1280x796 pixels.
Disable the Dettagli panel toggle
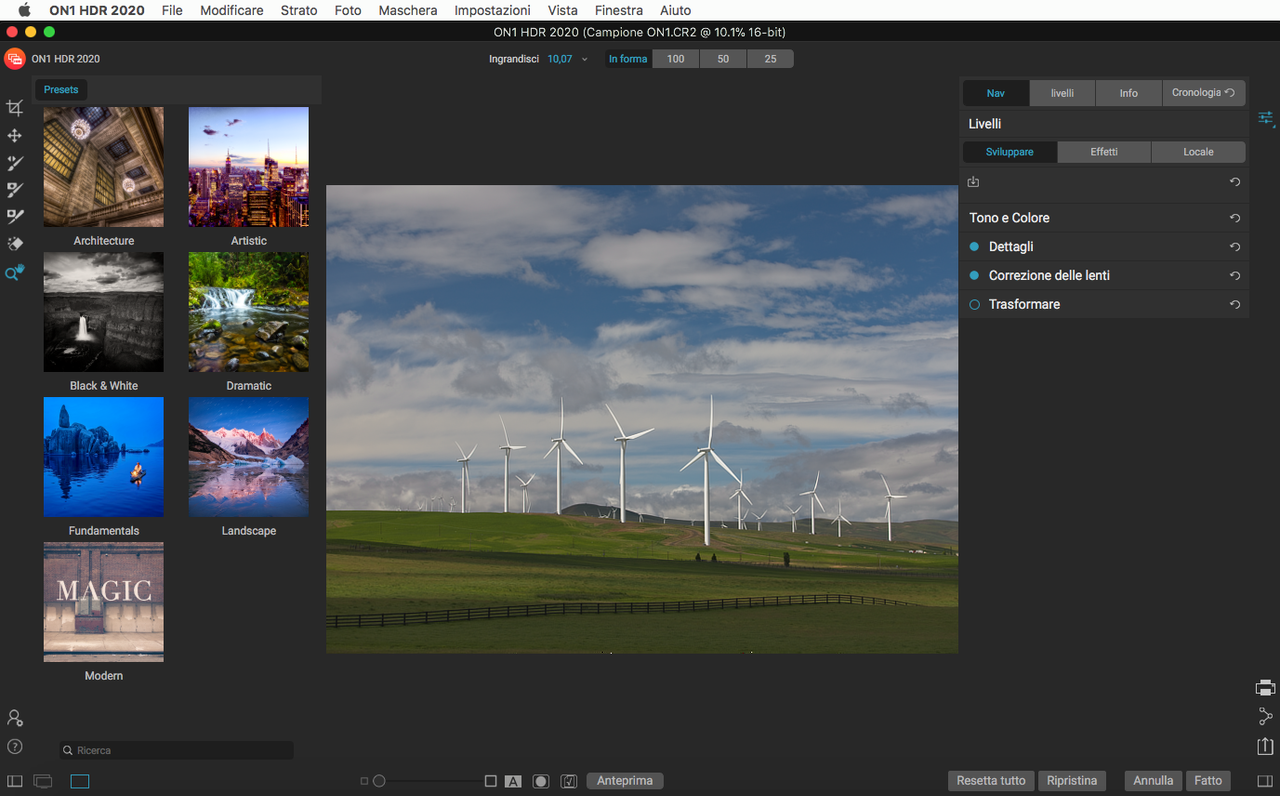(x=975, y=247)
